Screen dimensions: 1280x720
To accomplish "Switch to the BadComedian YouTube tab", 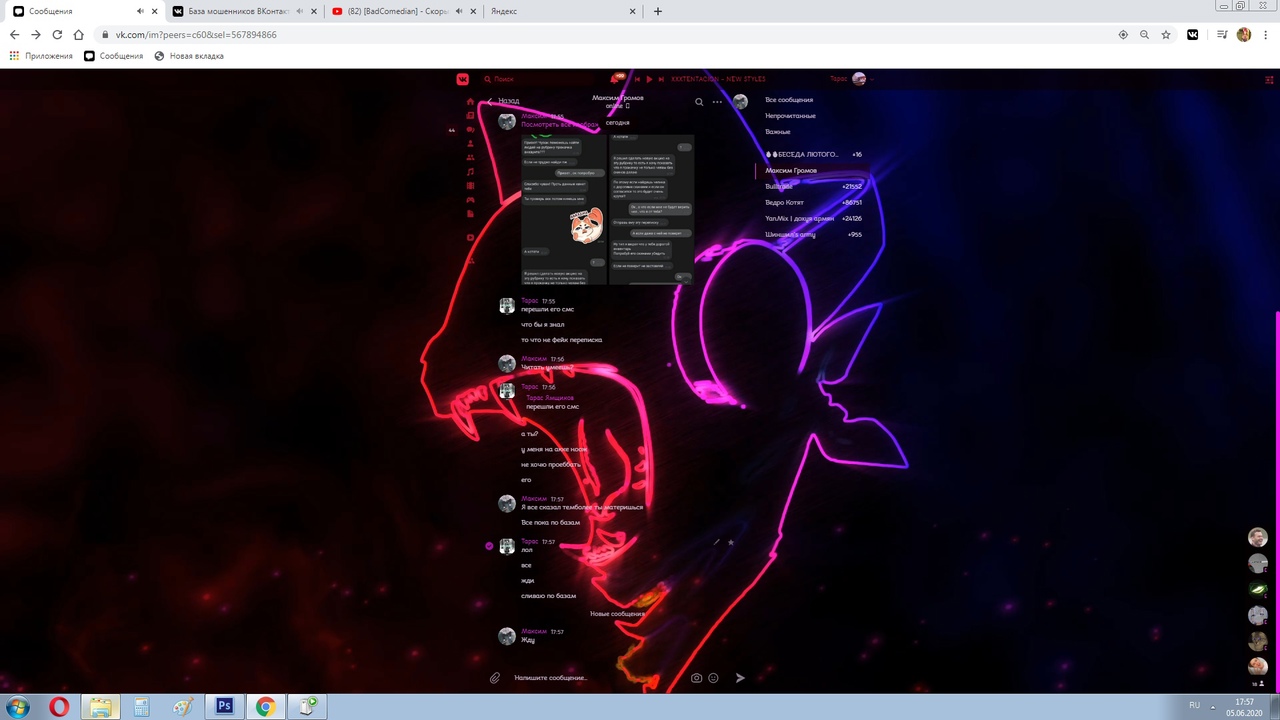I will 390,11.
